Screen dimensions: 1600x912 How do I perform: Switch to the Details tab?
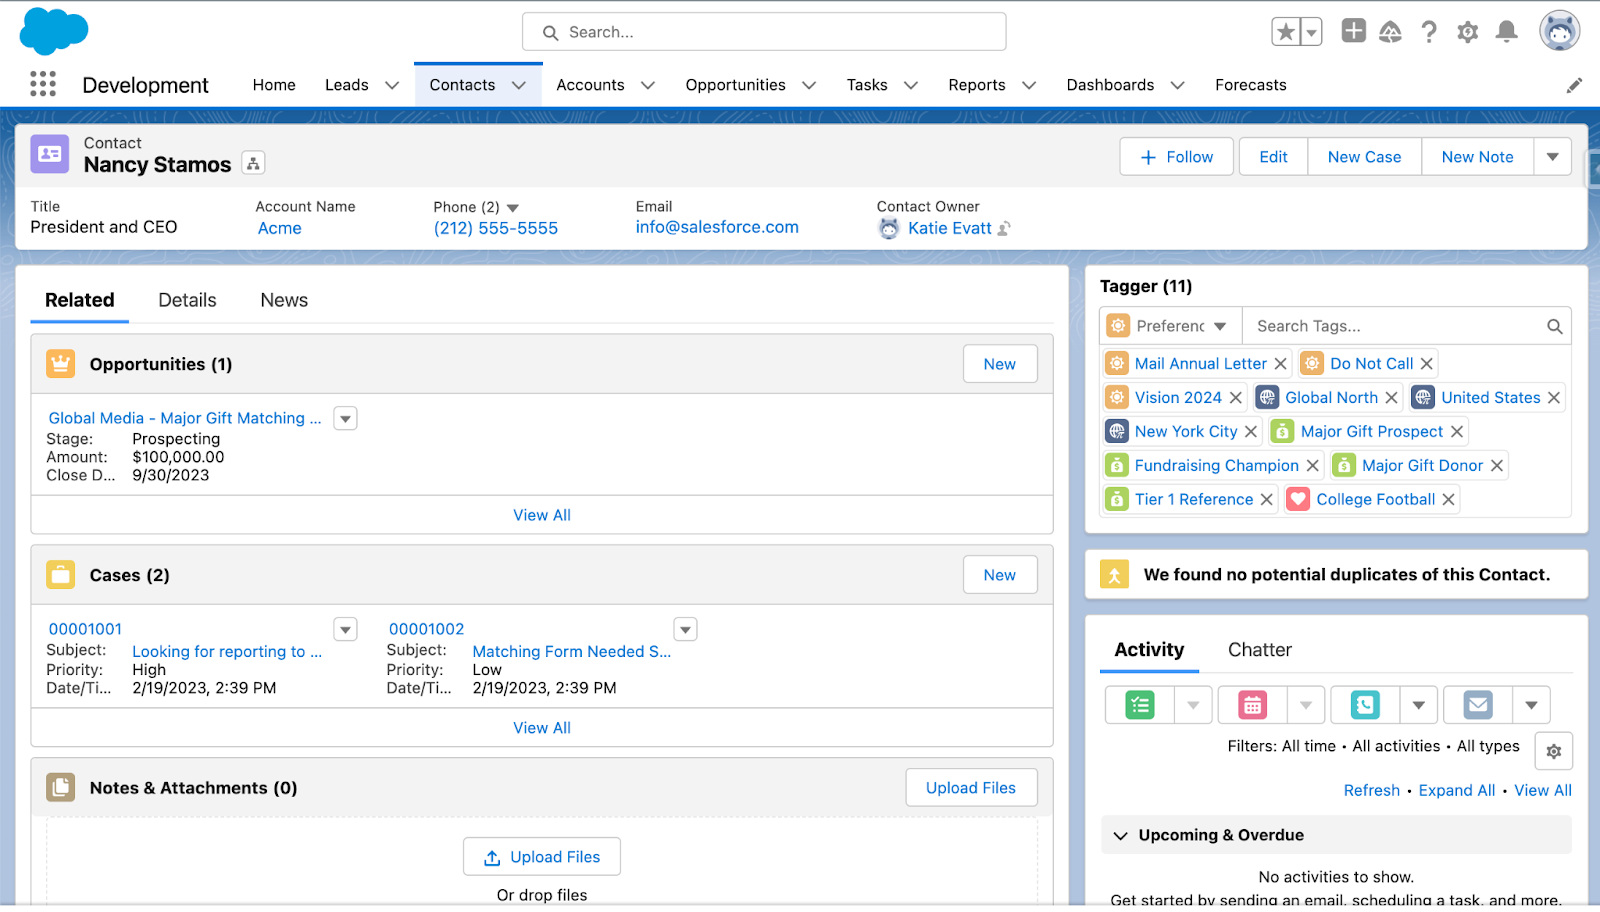(x=187, y=300)
